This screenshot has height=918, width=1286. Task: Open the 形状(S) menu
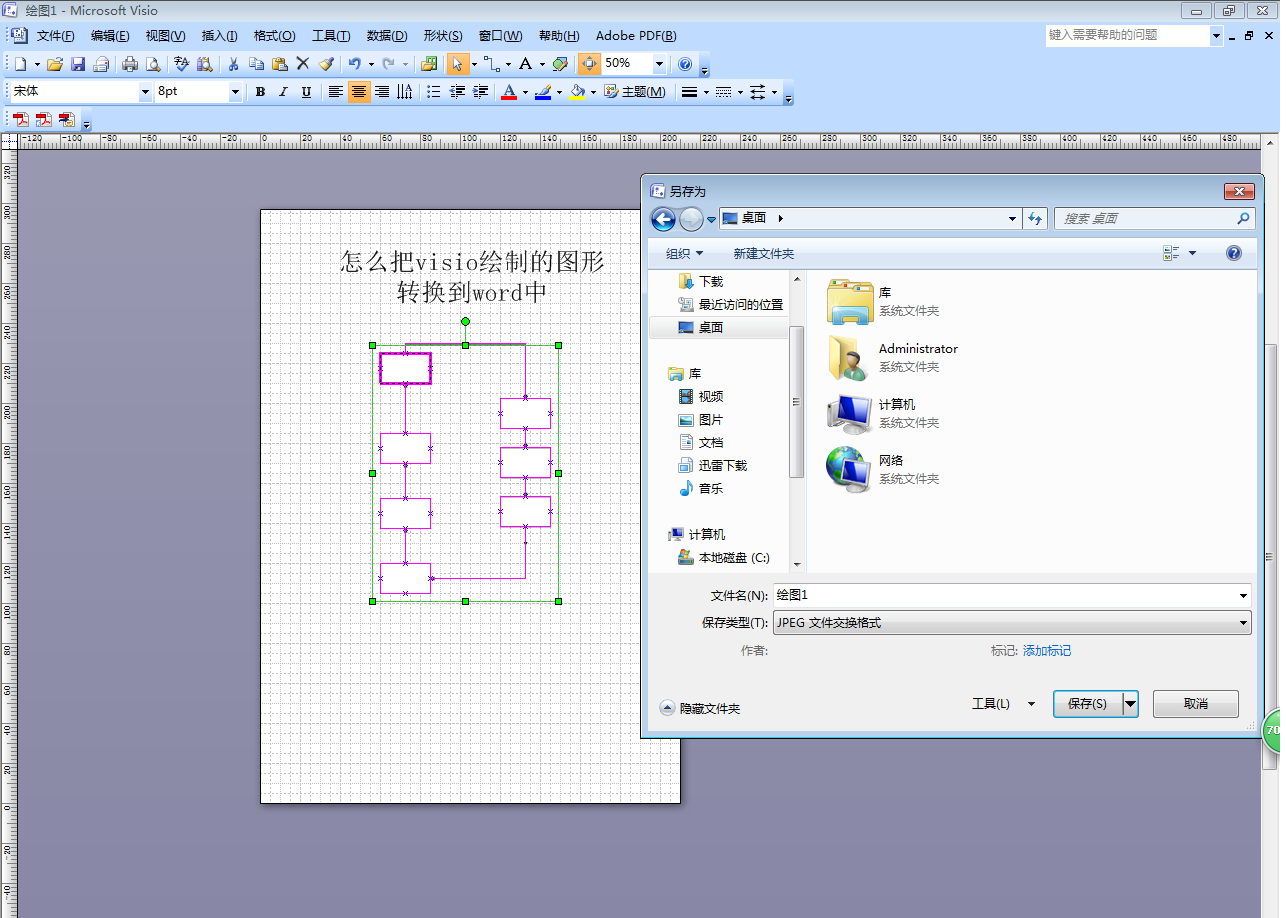point(442,36)
